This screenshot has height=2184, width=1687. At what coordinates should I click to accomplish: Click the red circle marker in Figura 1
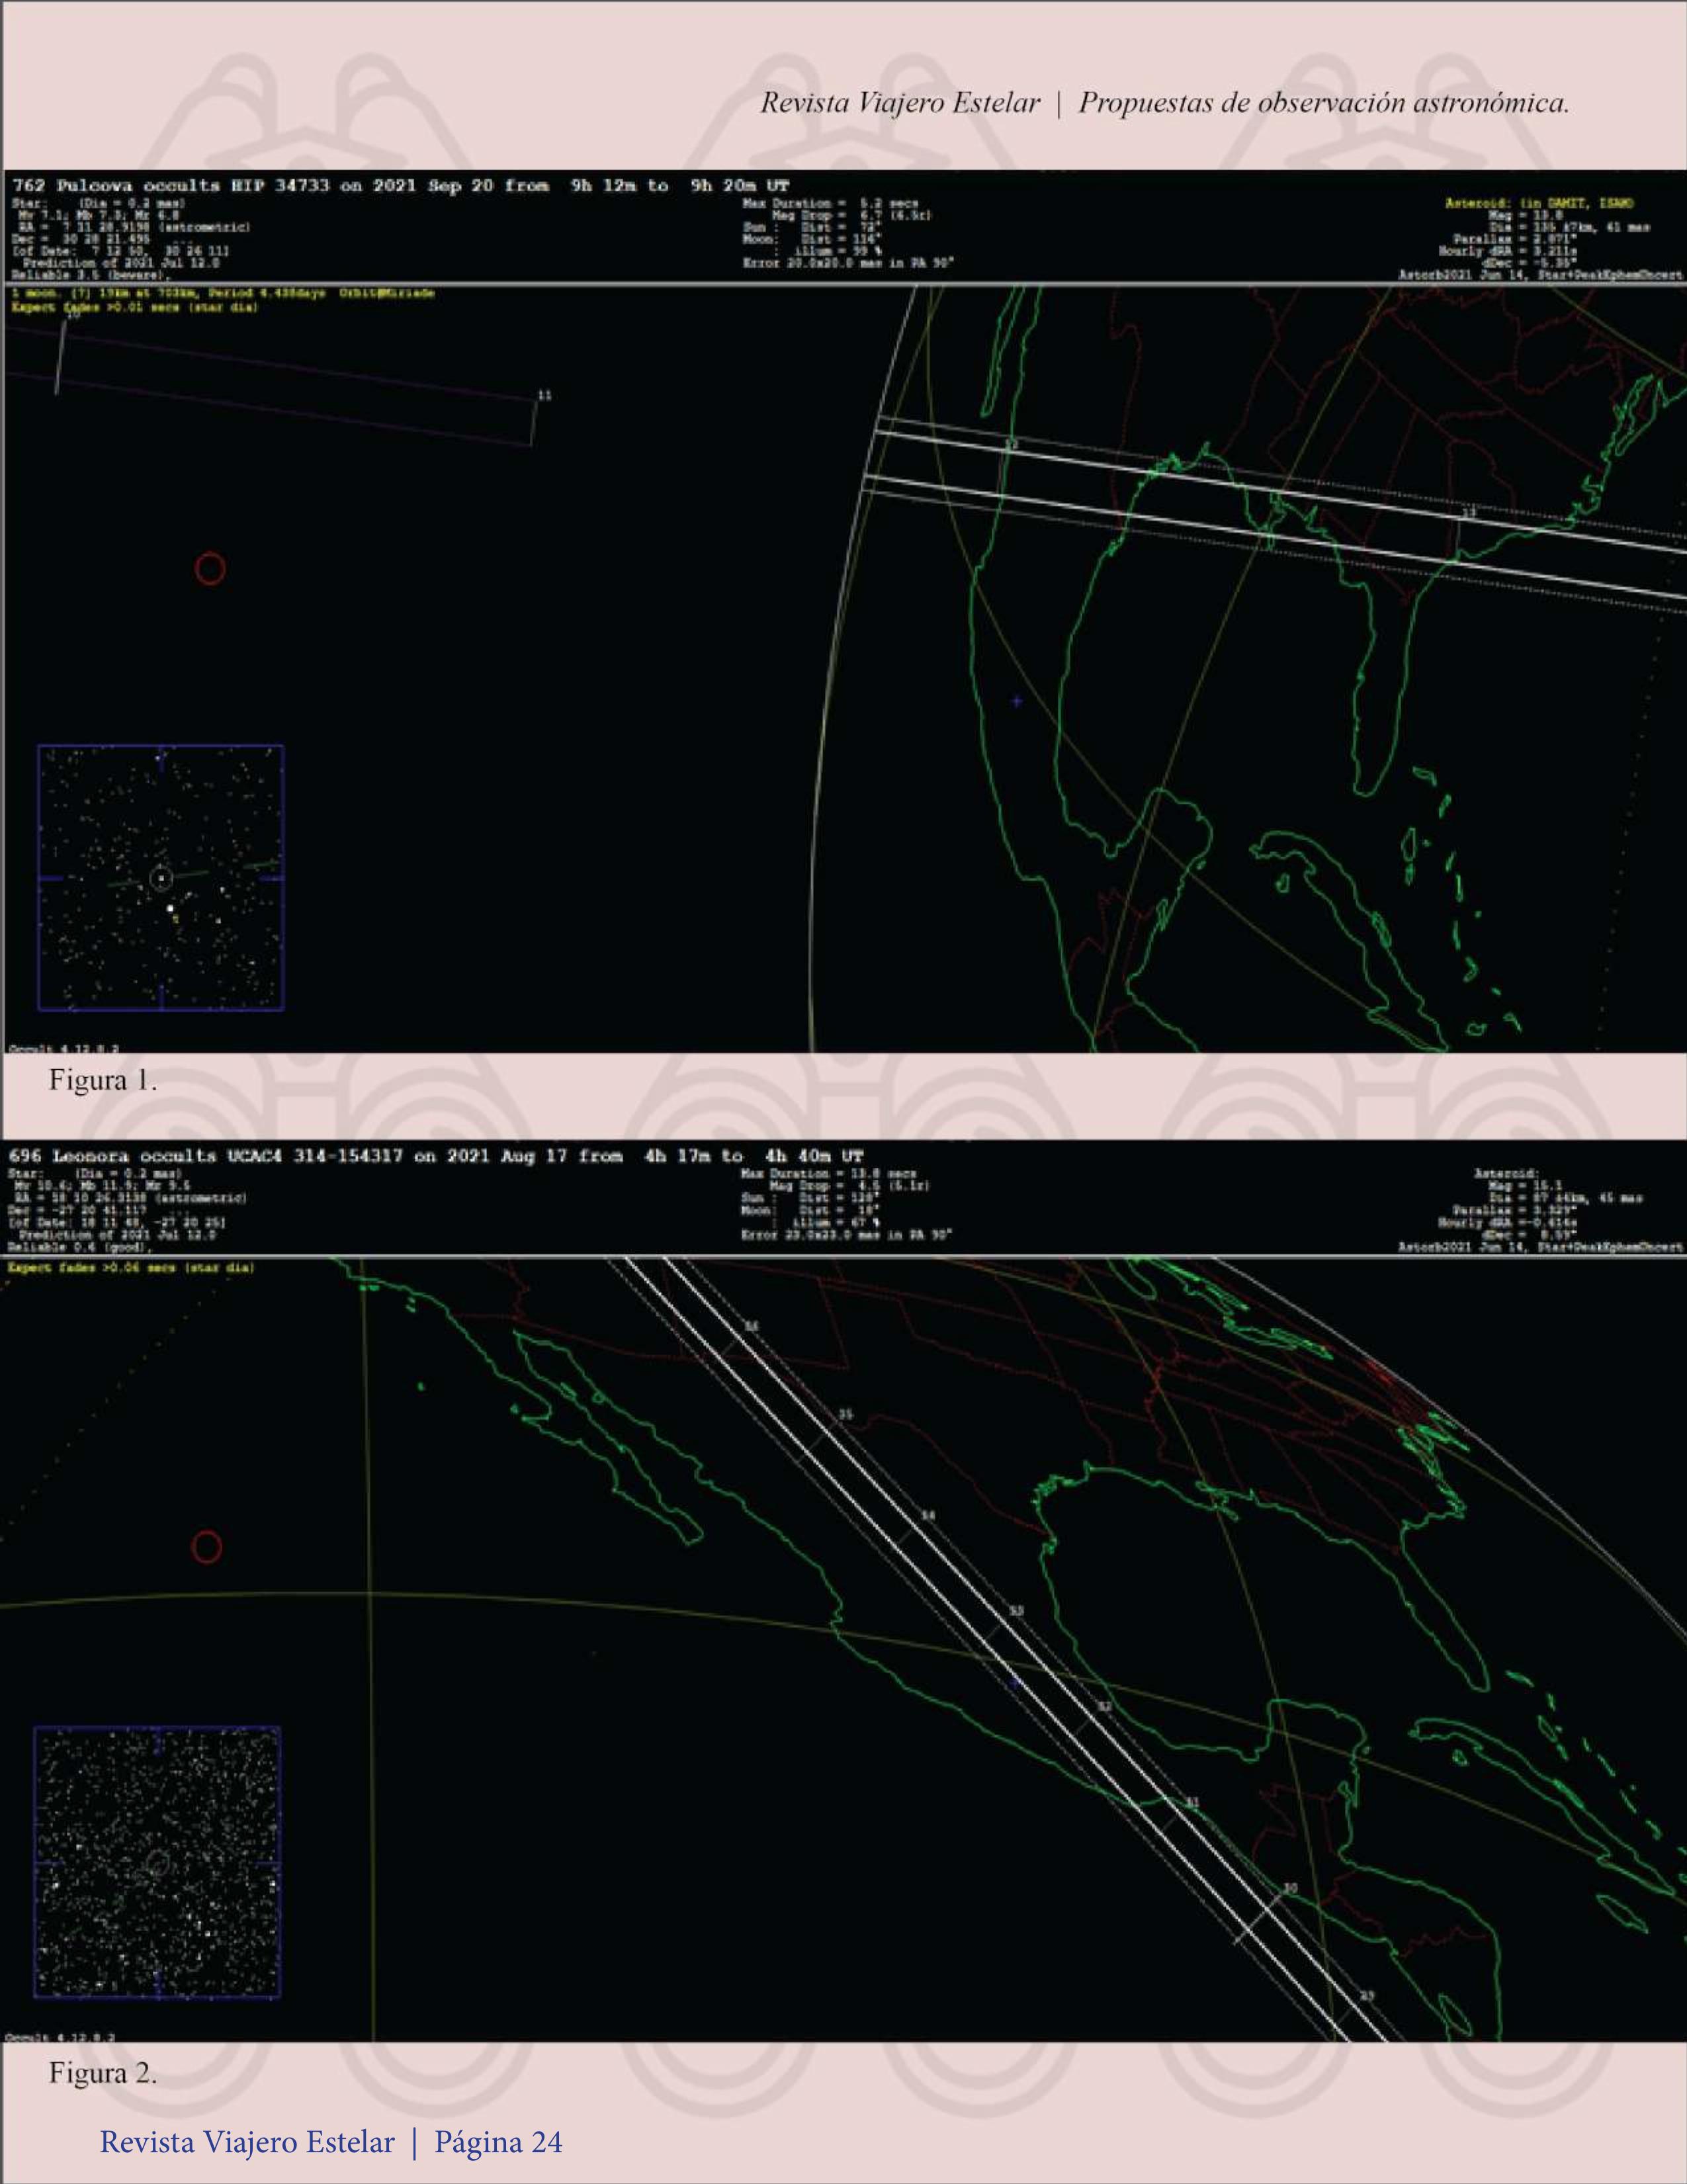pos(210,568)
